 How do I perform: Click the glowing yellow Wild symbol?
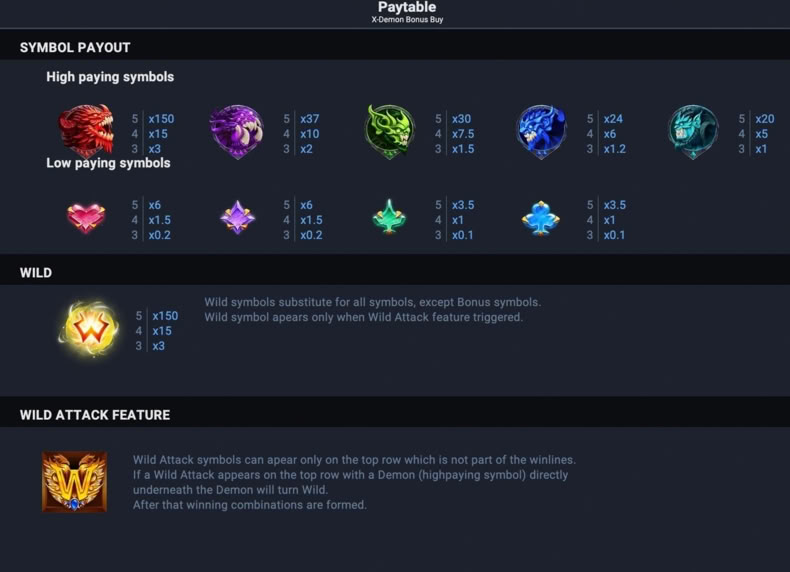[x=89, y=329]
